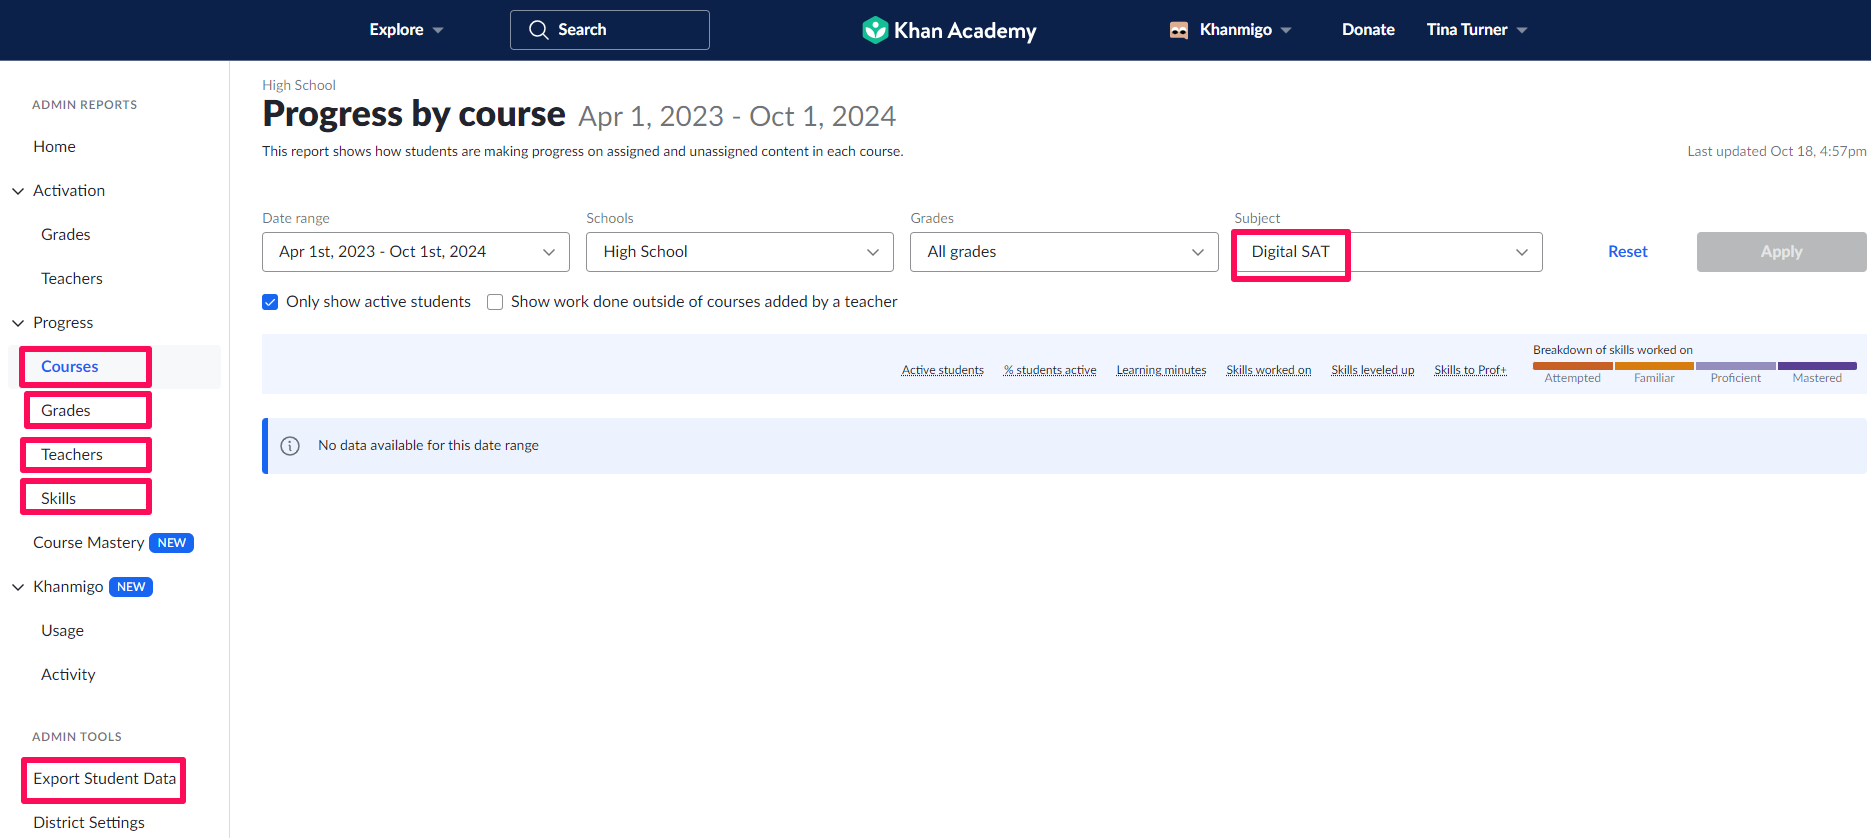Open Teachers under Activation
Image resolution: width=1871 pixels, height=838 pixels.
click(72, 279)
